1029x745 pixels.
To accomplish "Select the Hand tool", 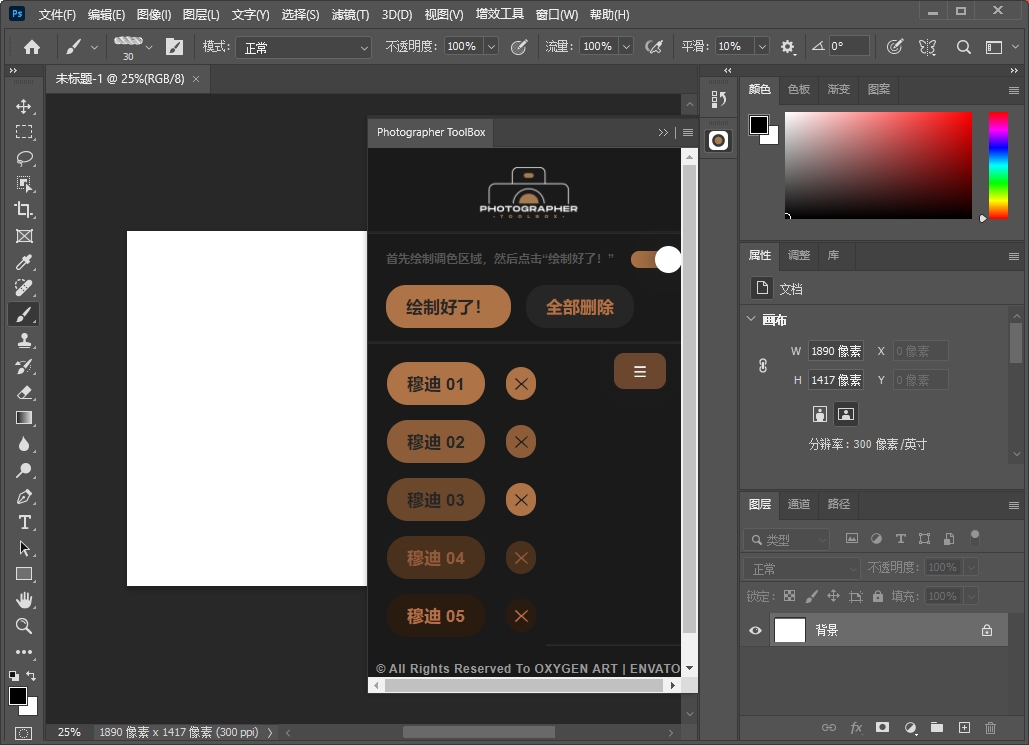I will tap(24, 600).
